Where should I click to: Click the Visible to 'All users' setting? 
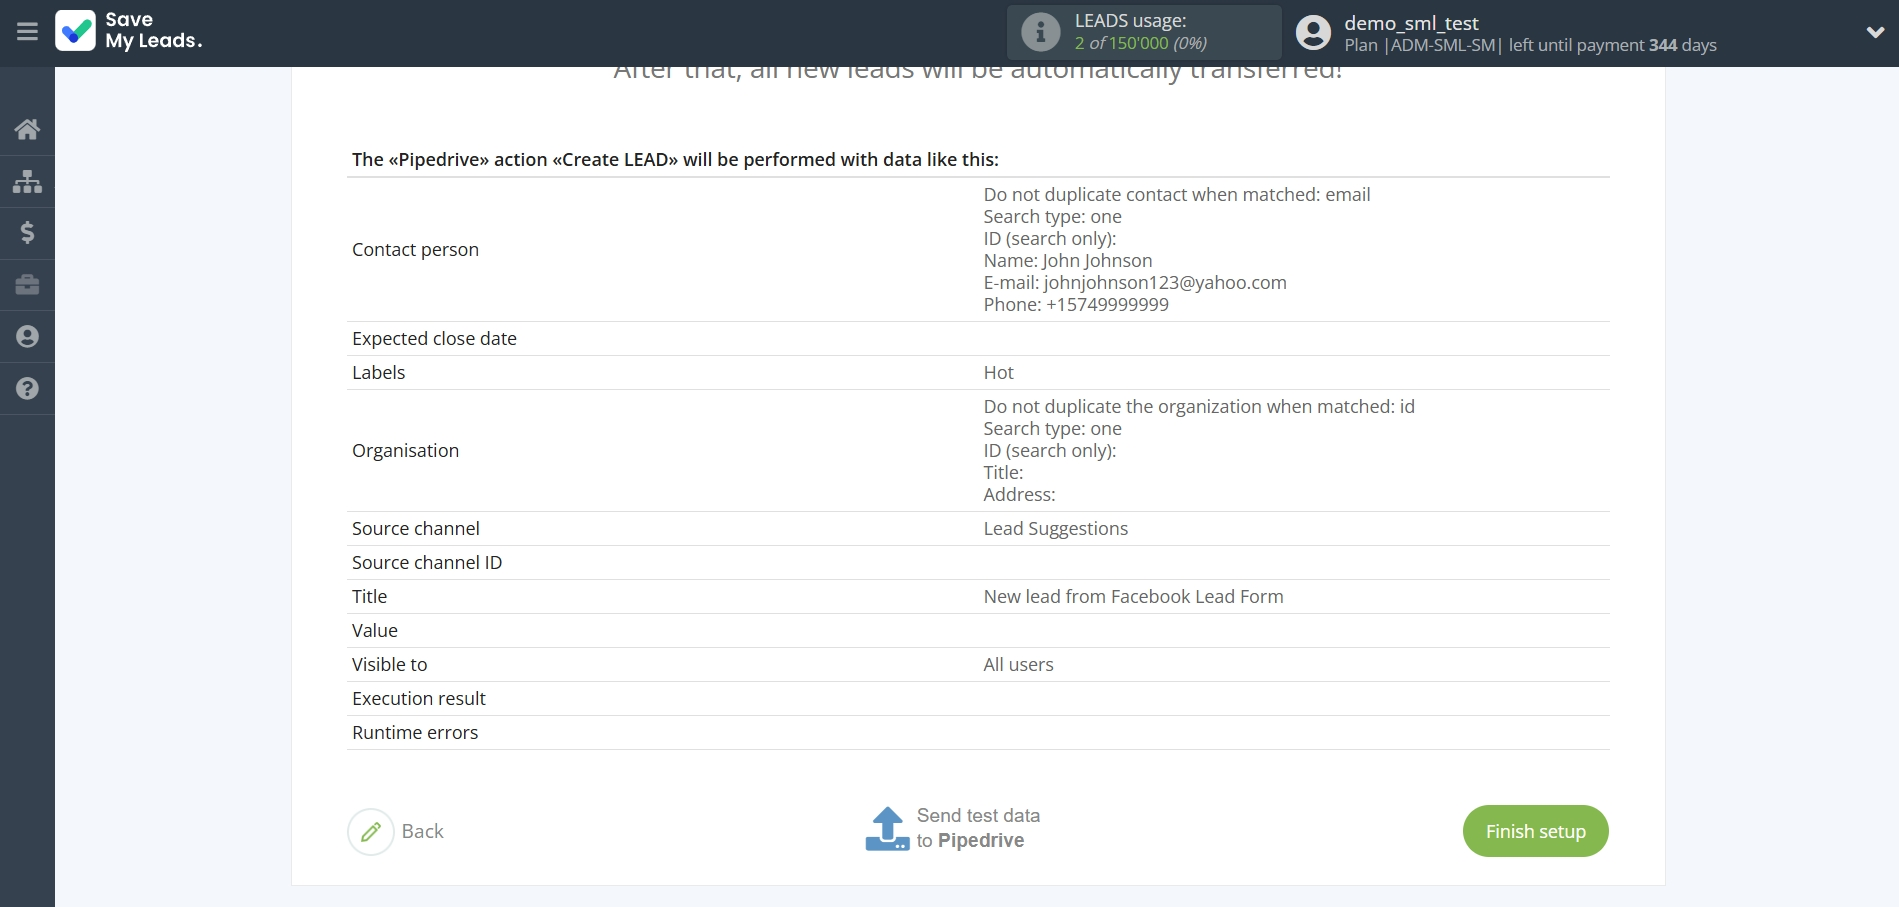click(1017, 664)
